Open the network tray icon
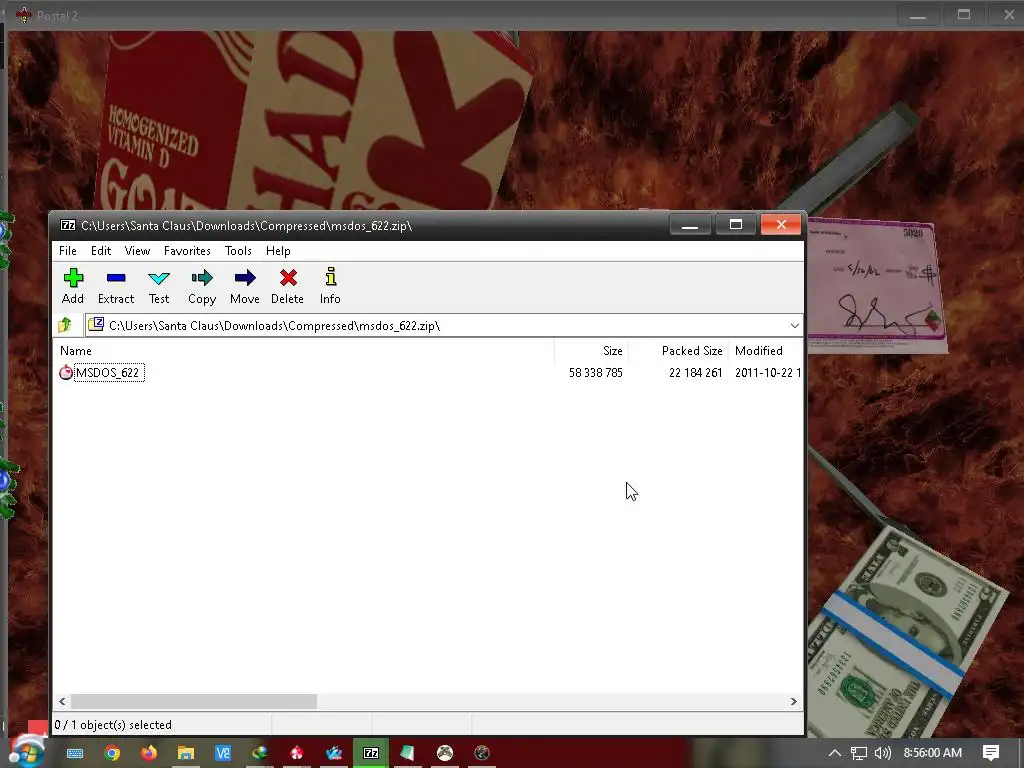The height and width of the screenshot is (768, 1024). (x=859, y=753)
